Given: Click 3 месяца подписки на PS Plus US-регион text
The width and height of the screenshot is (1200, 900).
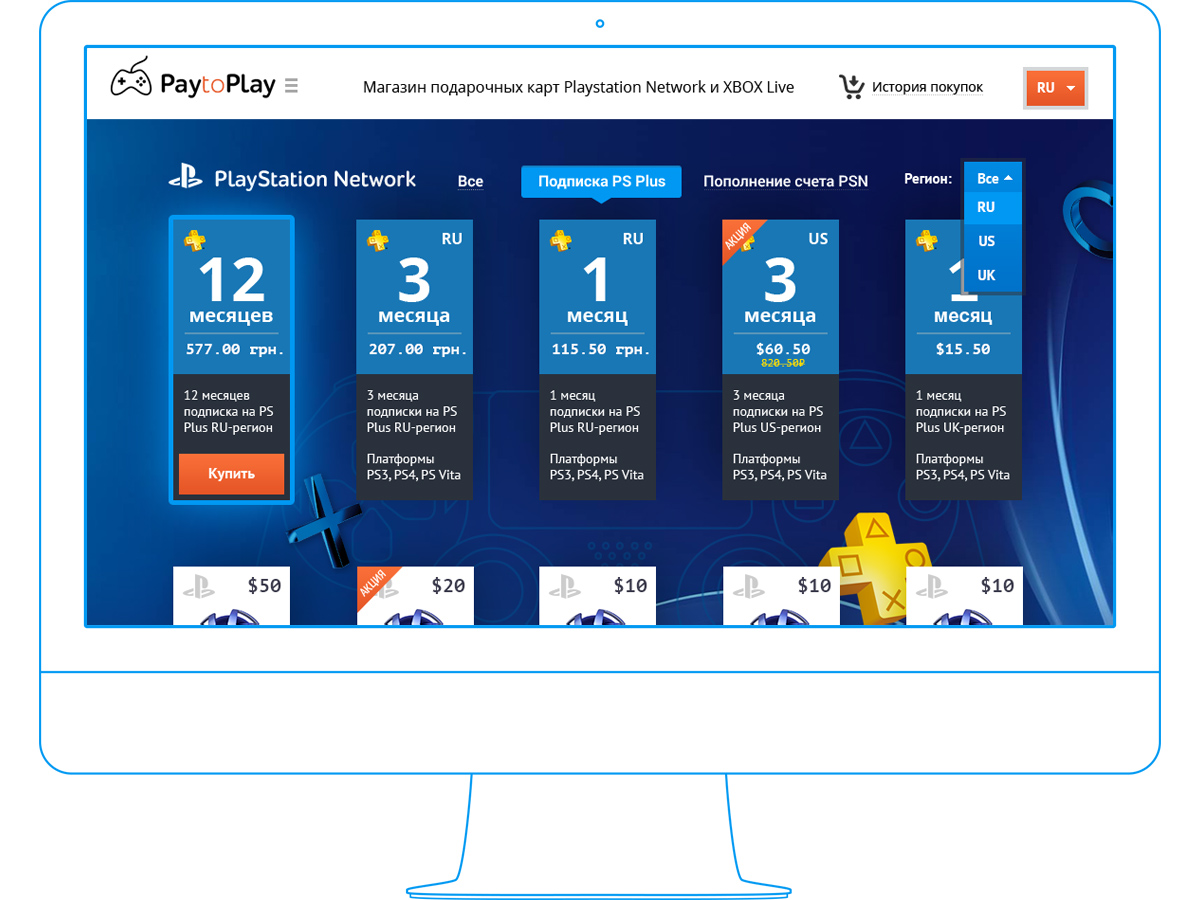Looking at the screenshot, I should tap(780, 411).
